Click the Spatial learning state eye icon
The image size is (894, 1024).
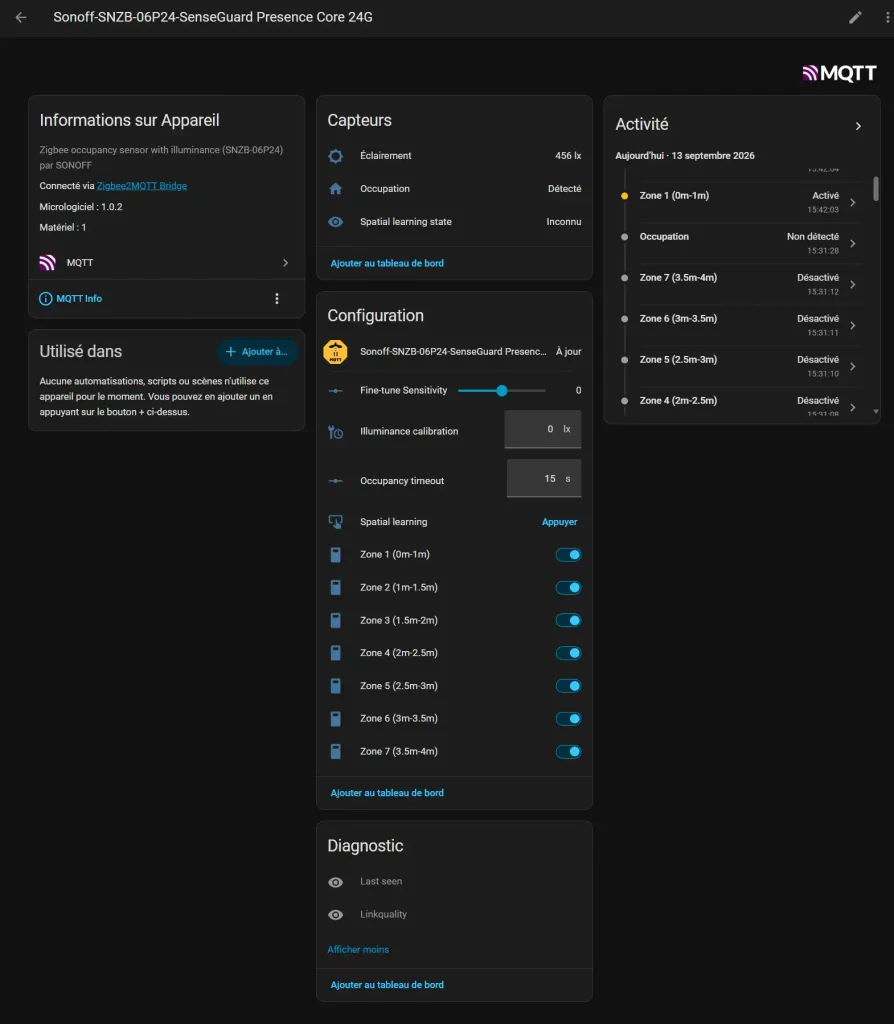click(x=336, y=222)
